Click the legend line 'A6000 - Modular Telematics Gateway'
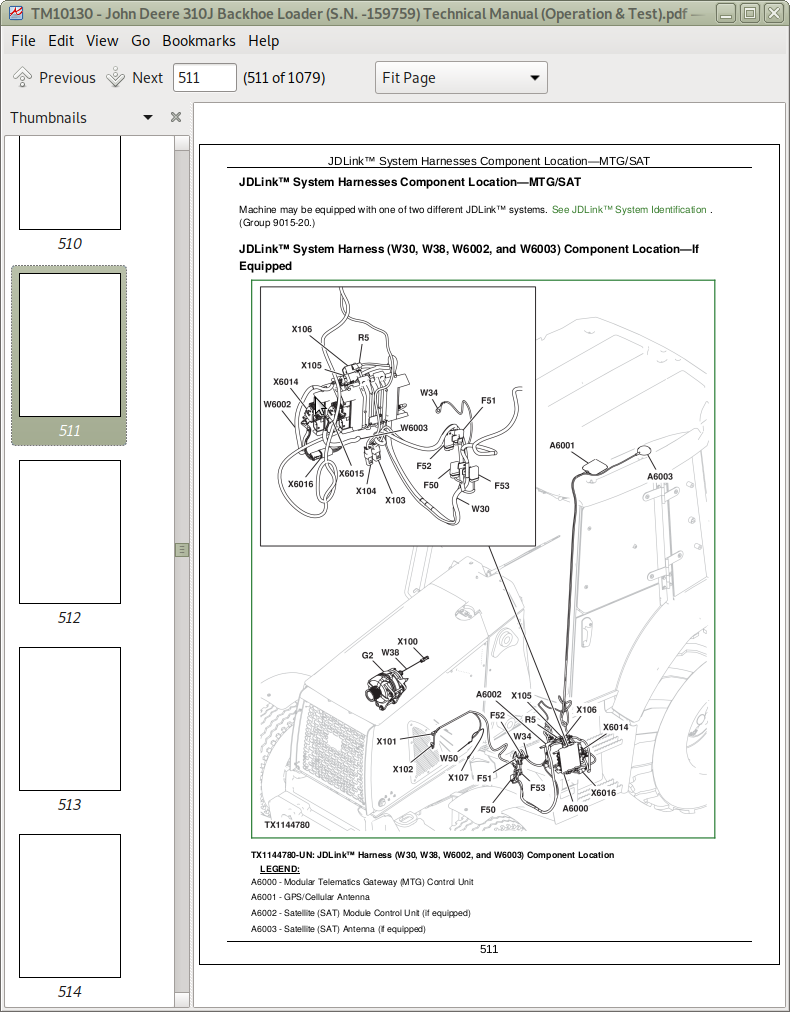This screenshot has height=1012, width=790. click(362, 882)
